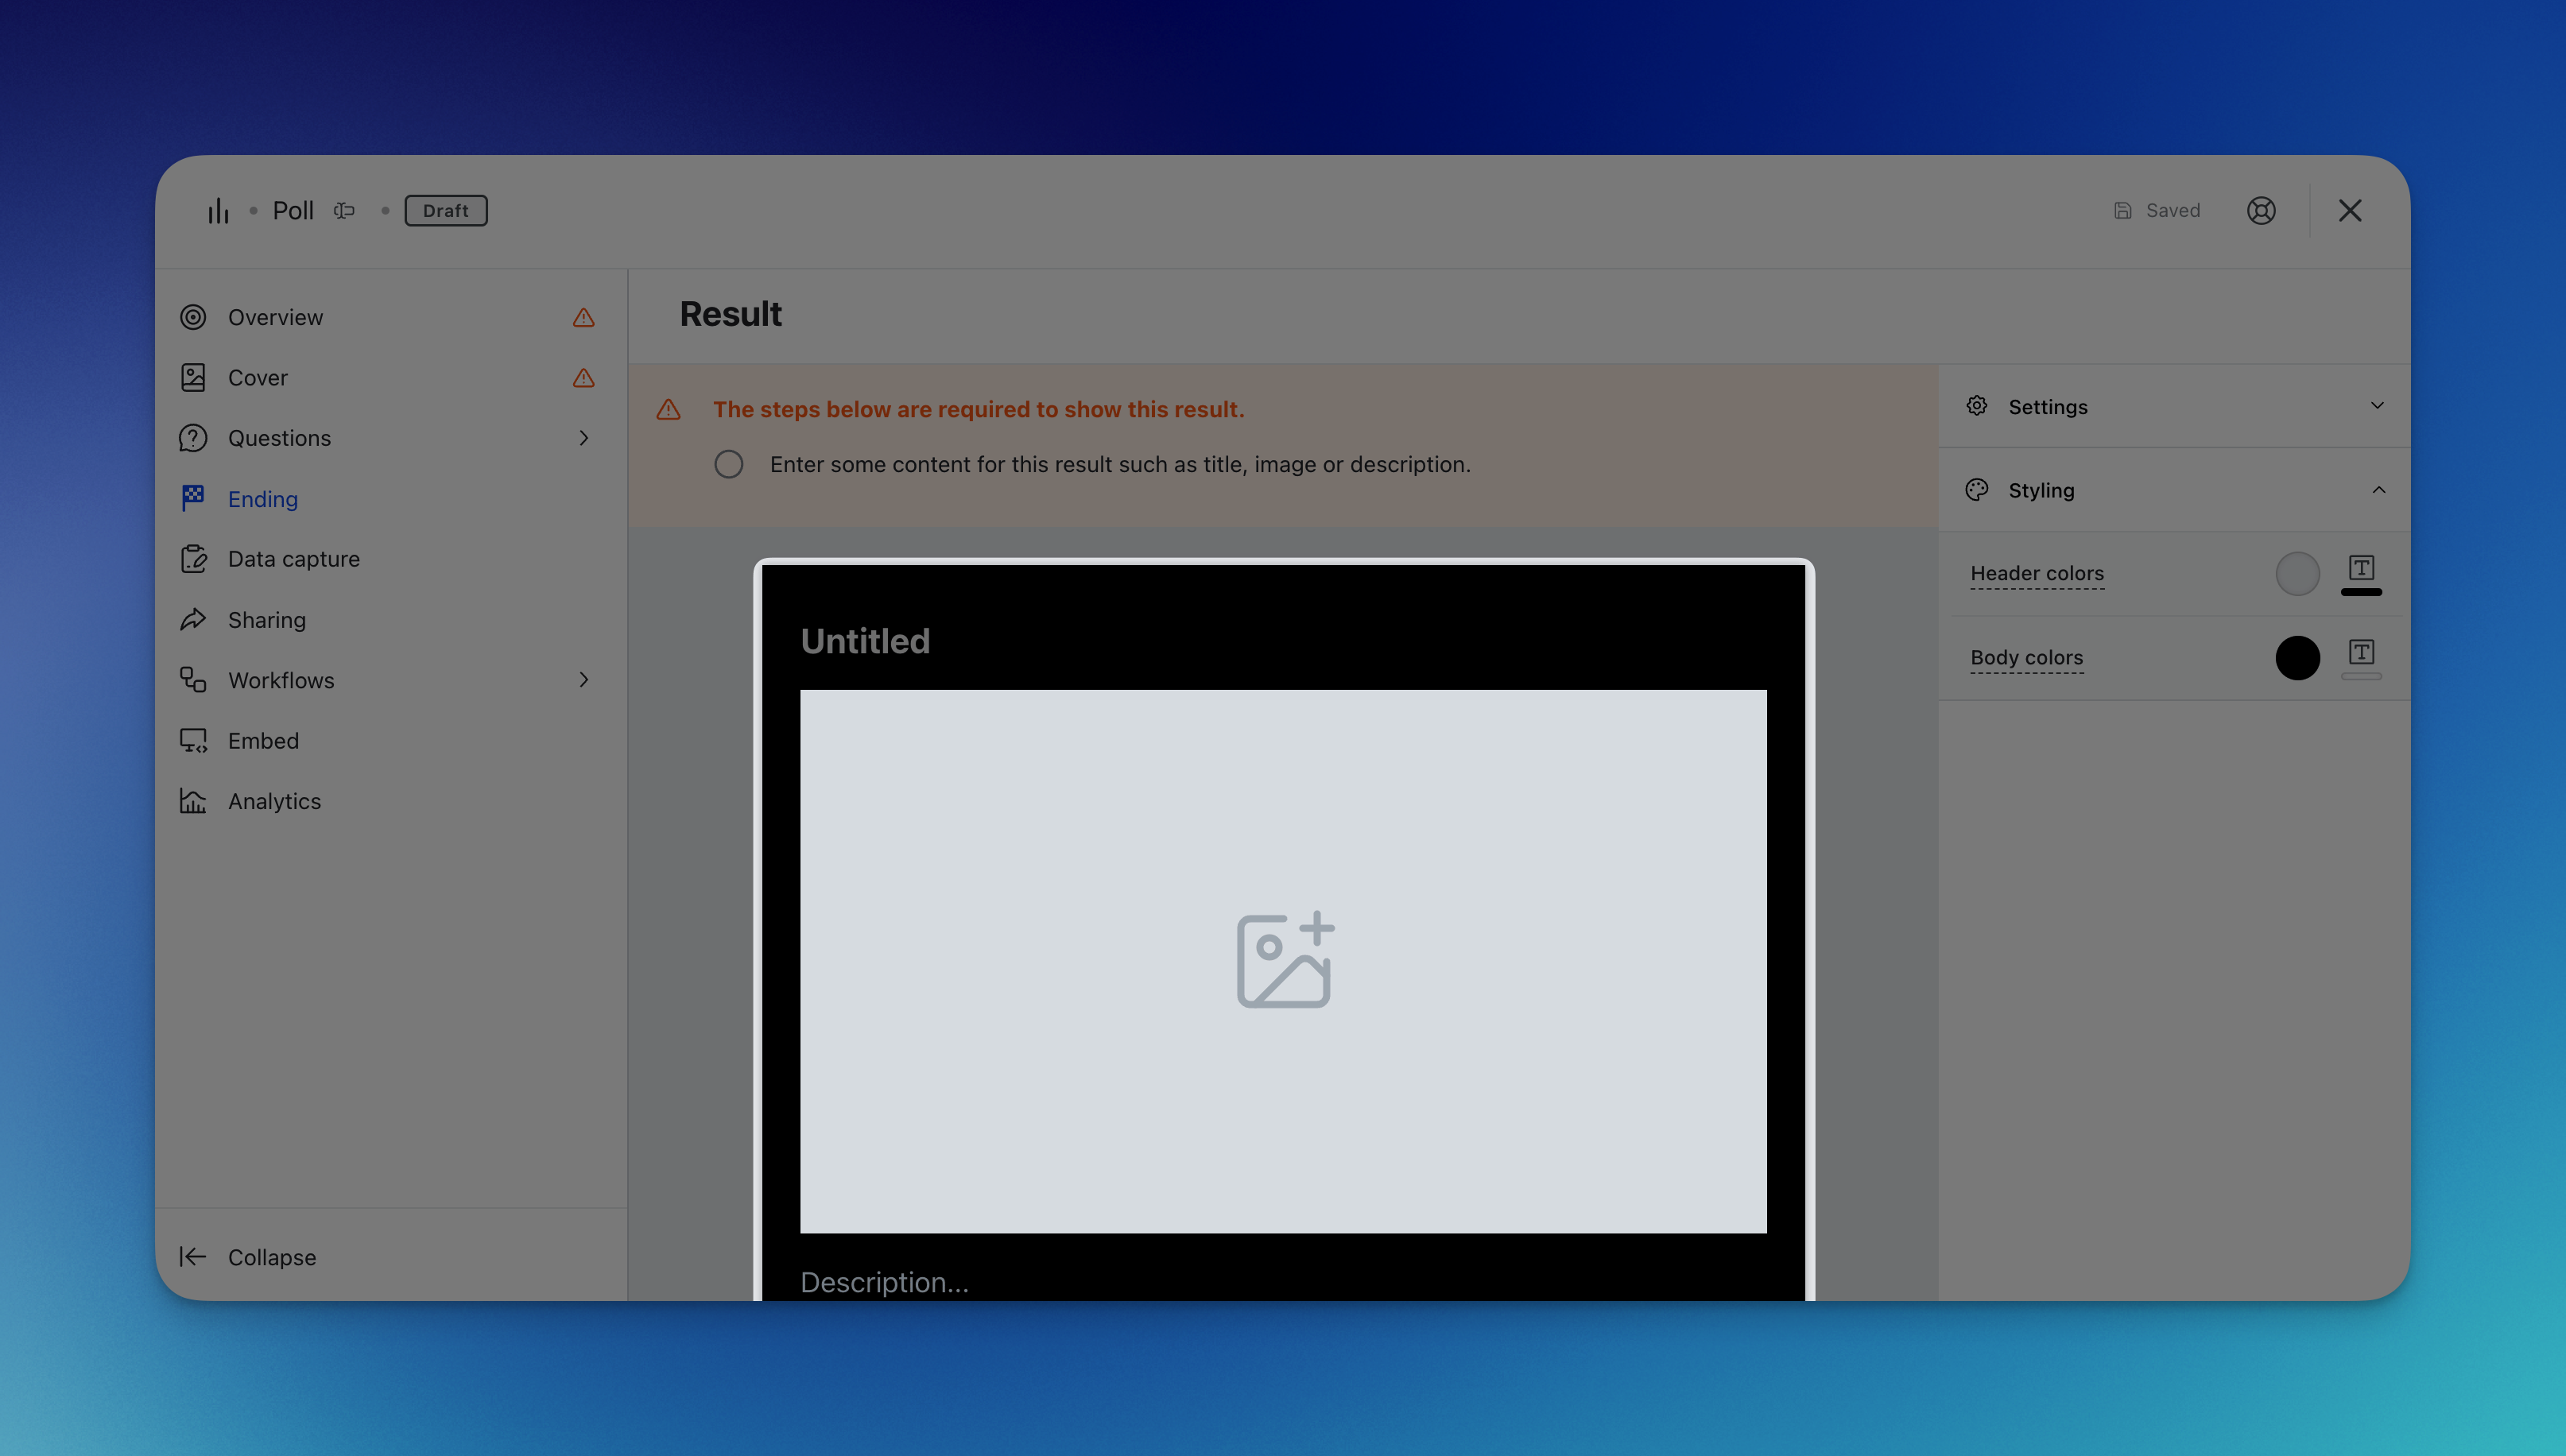Click the Overview warning triangle icon

[x=583, y=318]
